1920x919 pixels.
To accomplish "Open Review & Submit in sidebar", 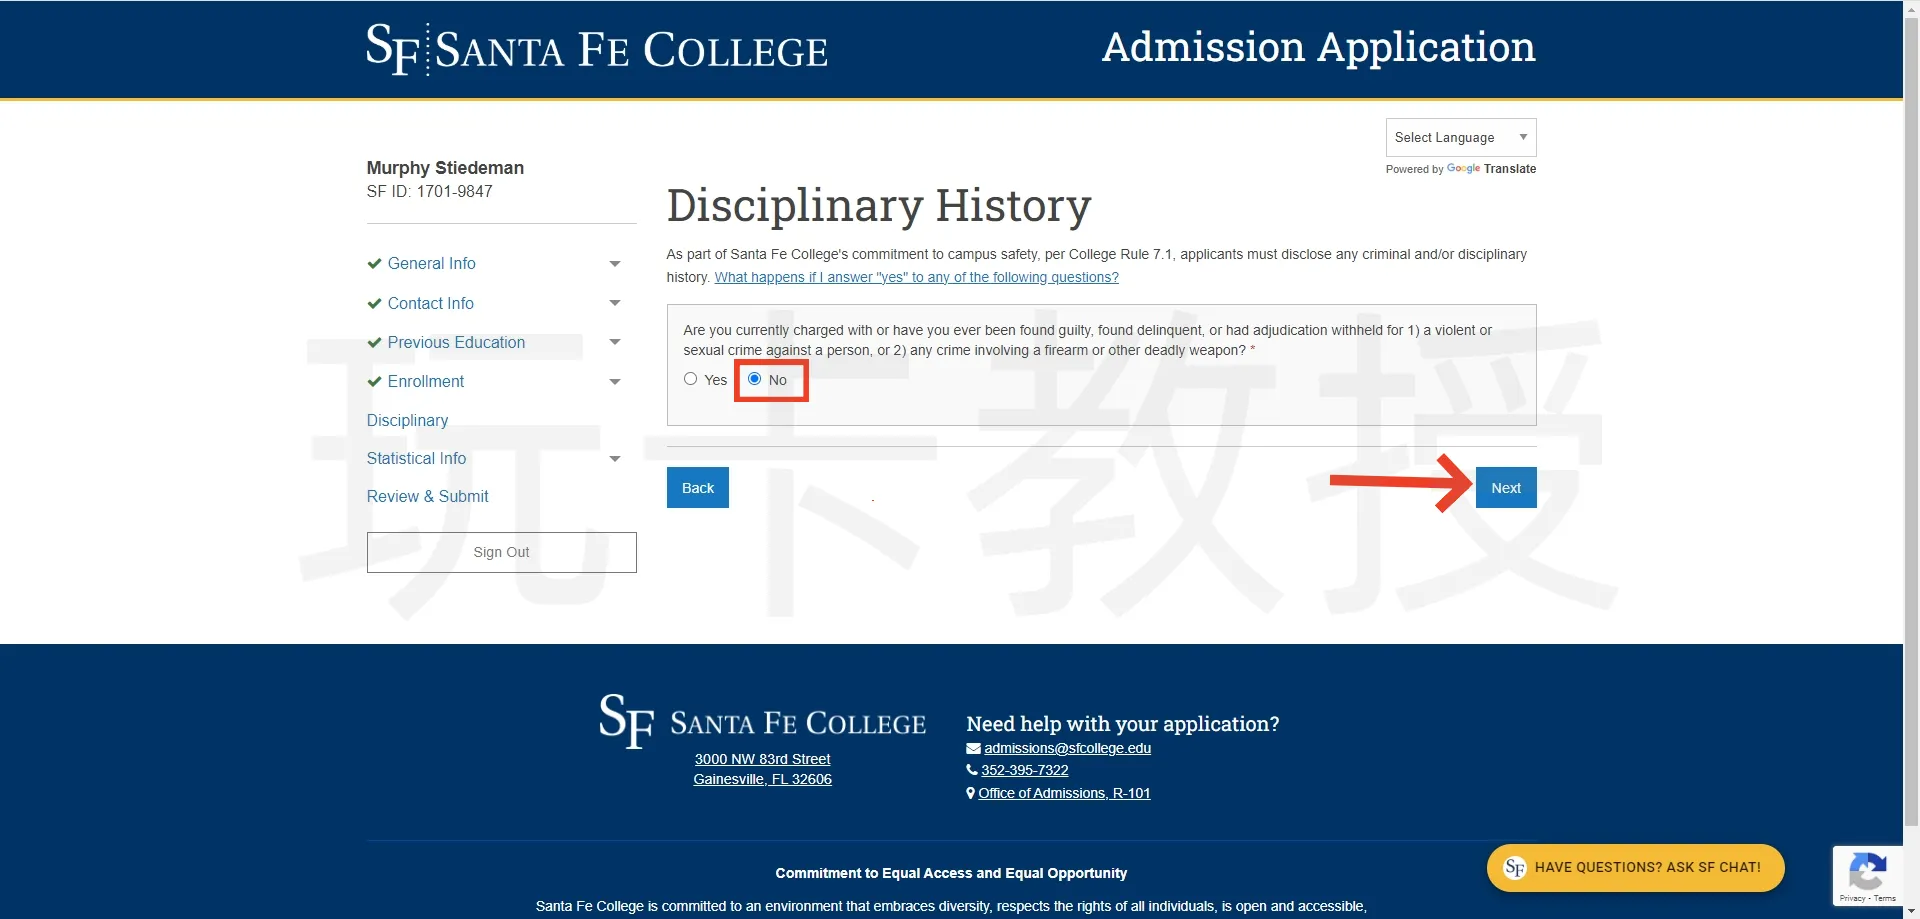I will [427, 497].
